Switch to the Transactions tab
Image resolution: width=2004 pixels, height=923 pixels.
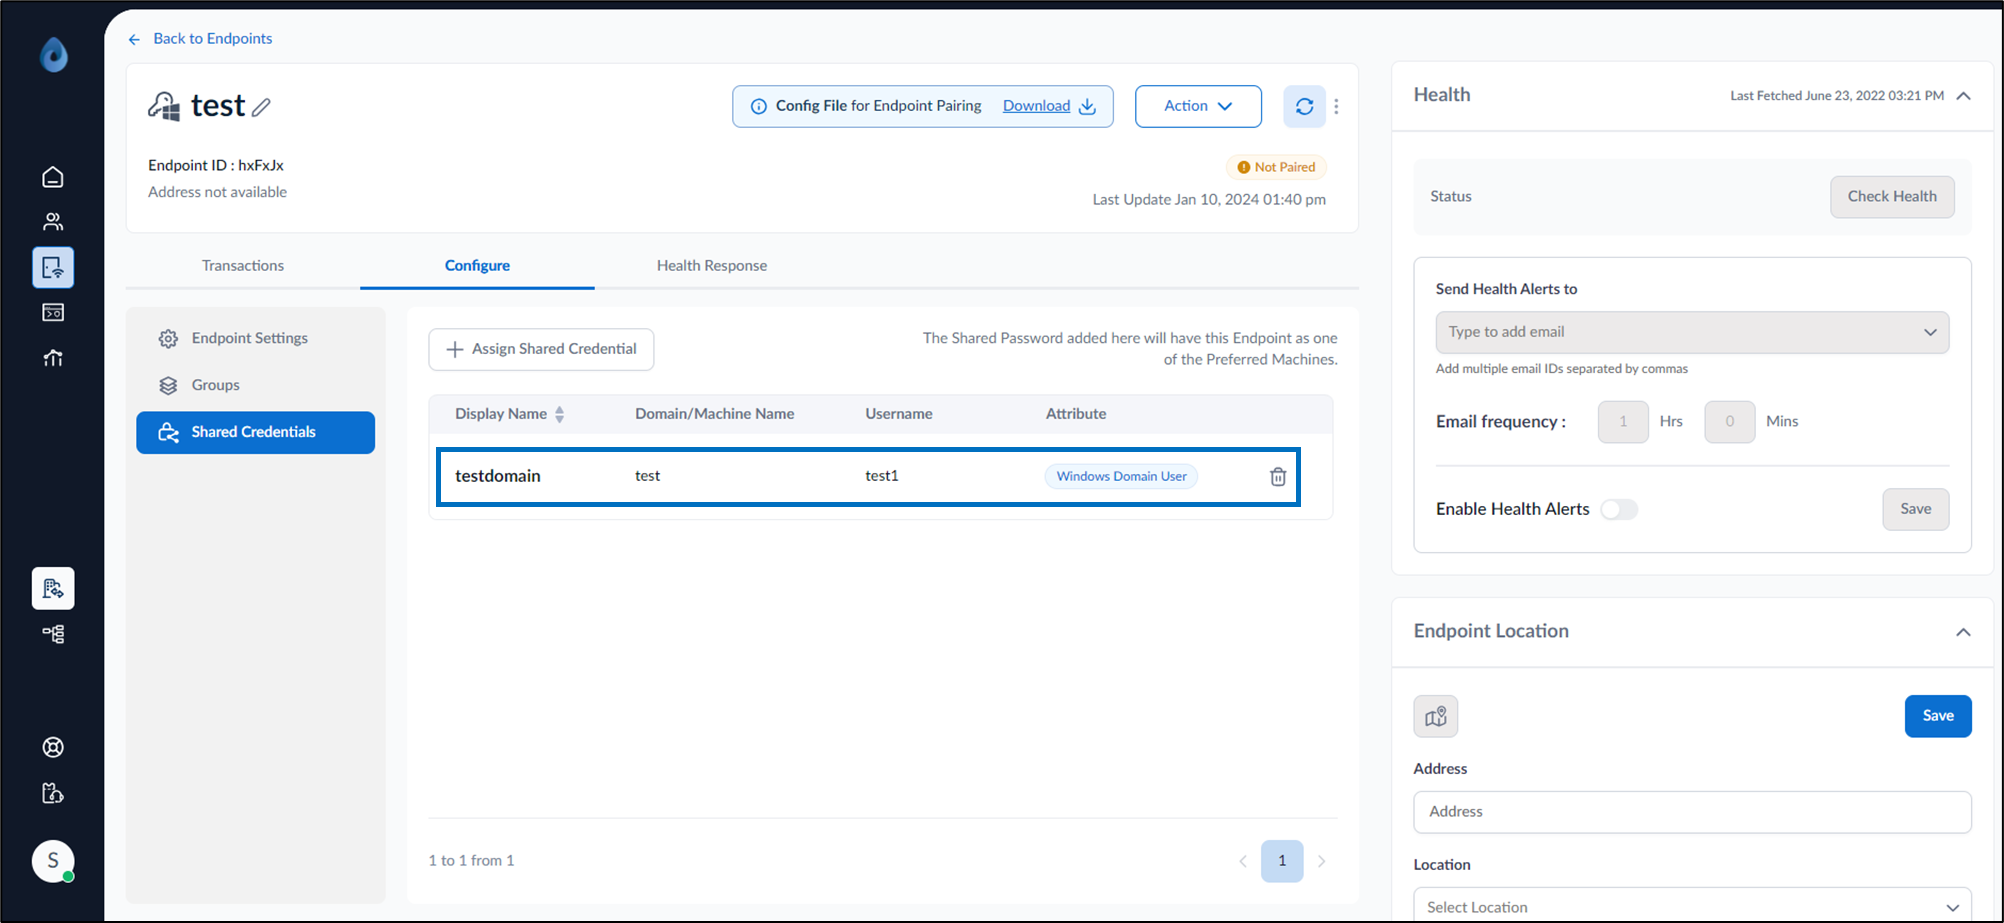[x=243, y=265]
